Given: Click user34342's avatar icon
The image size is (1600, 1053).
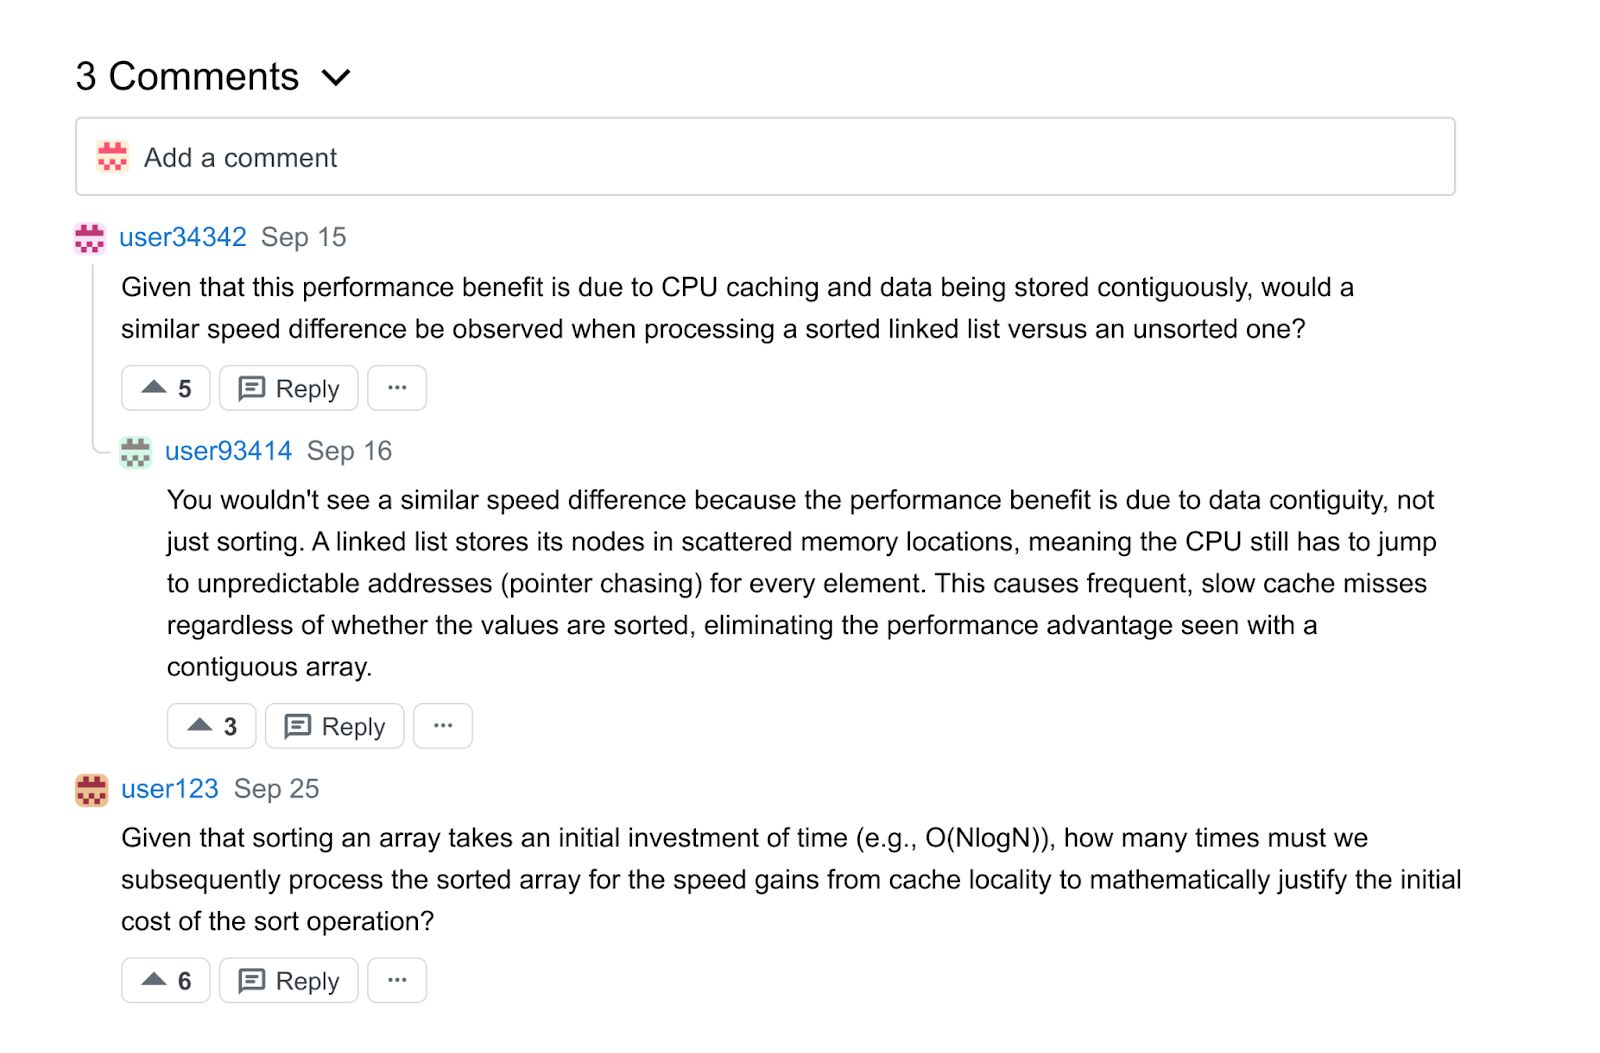Looking at the screenshot, I should click(90, 238).
